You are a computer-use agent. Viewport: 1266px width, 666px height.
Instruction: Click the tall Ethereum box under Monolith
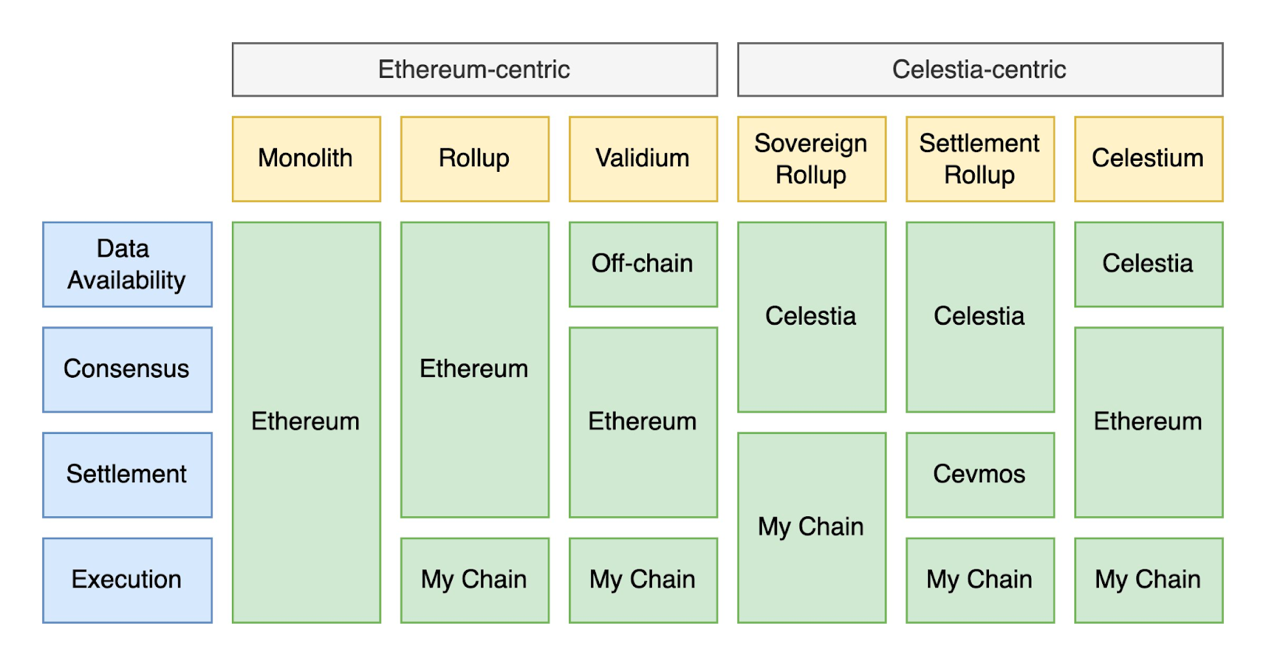click(306, 422)
